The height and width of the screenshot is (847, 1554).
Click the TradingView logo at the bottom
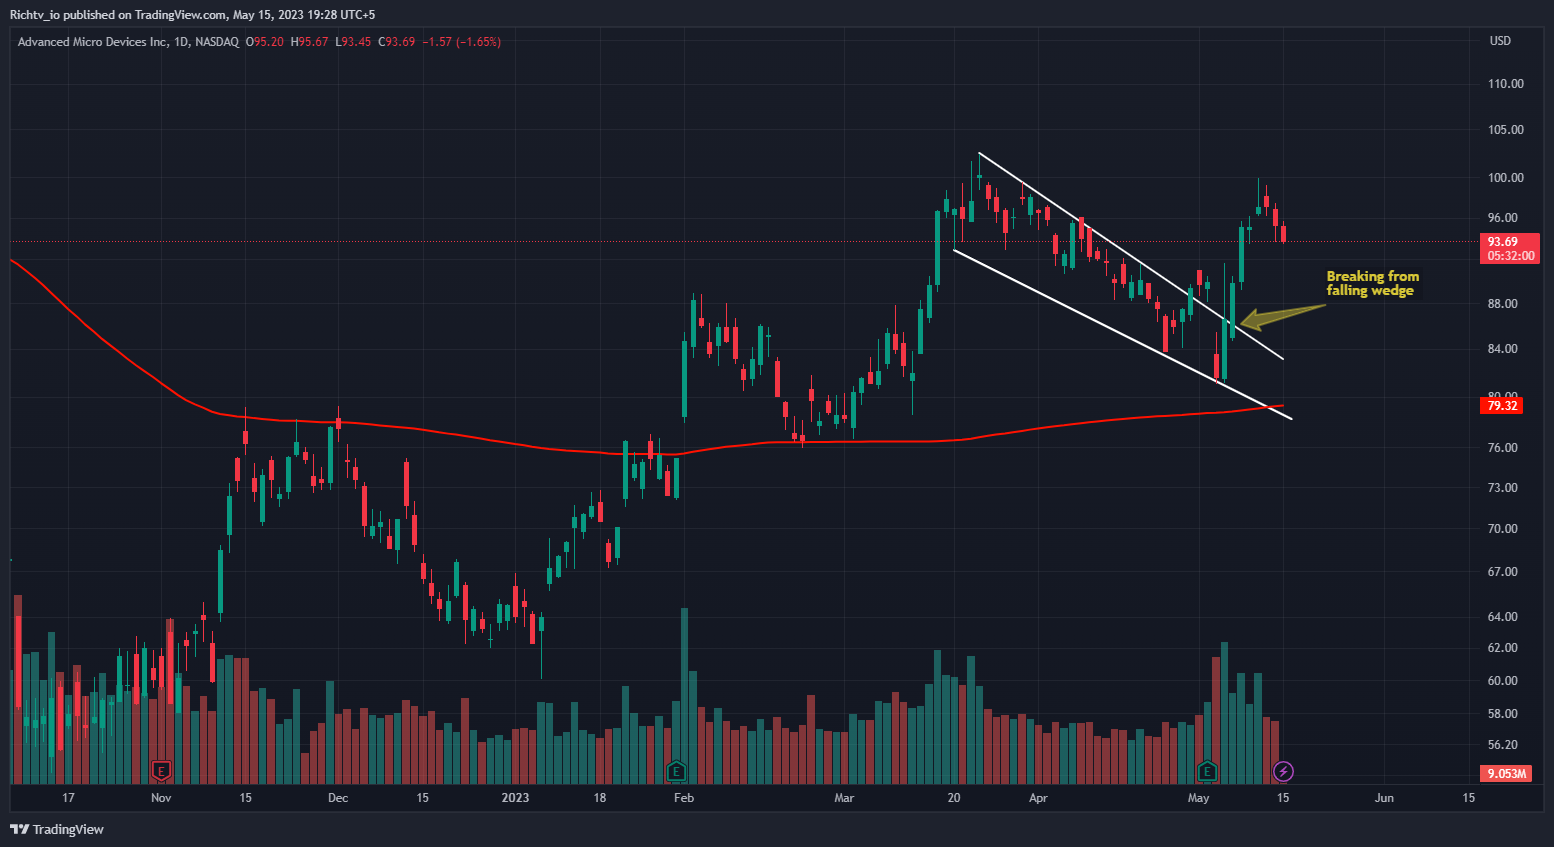click(x=57, y=829)
